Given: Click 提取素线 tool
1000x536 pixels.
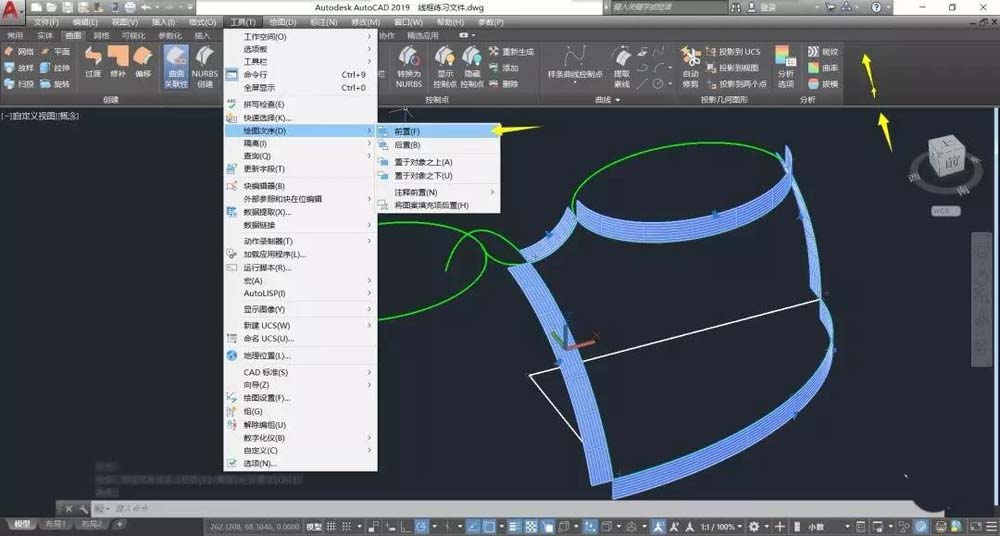Looking at the screenshot, I should [622, 66].
